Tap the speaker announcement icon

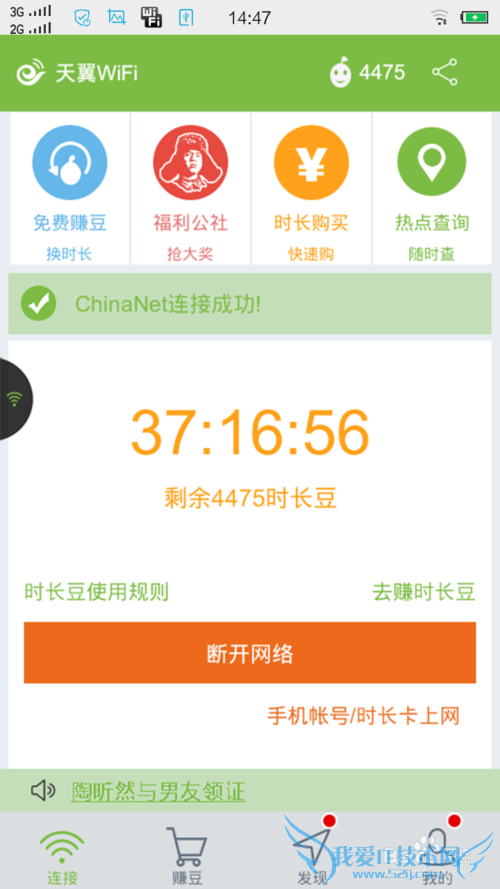[x=43, y=790]
